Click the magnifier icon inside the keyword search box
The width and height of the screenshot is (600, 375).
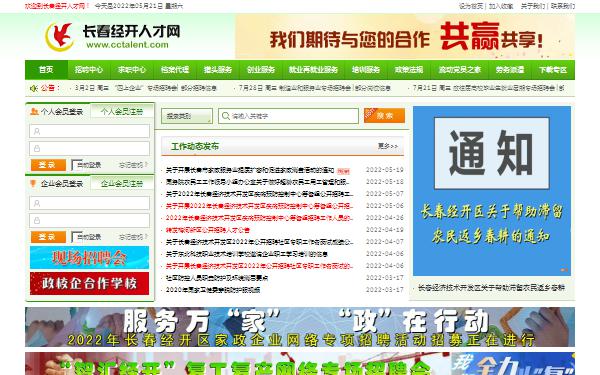pos(226,116)
